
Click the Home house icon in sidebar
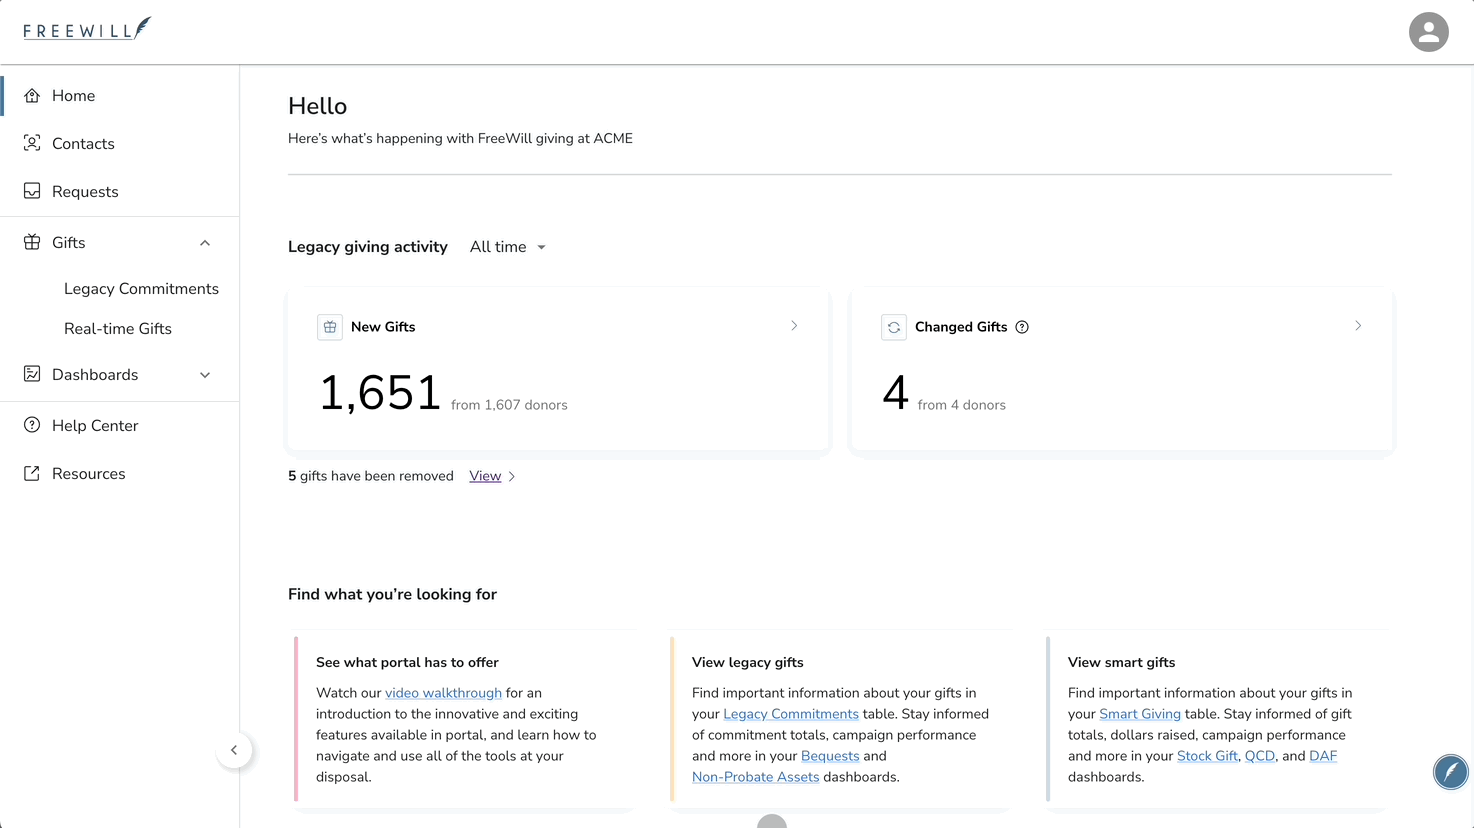(32, 95)
